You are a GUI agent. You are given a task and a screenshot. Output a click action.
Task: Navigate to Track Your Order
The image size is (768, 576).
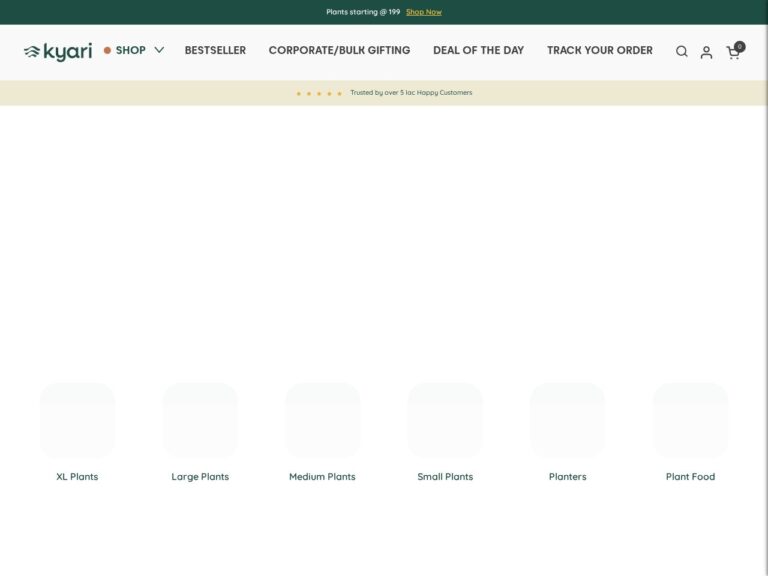(x=599, y=50)
